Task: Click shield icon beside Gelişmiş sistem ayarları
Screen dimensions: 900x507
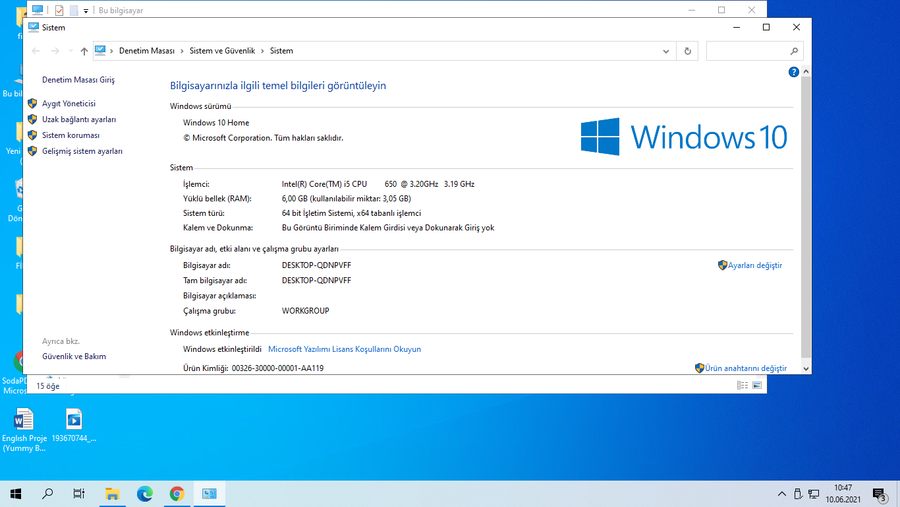Action: coord(32,151)
